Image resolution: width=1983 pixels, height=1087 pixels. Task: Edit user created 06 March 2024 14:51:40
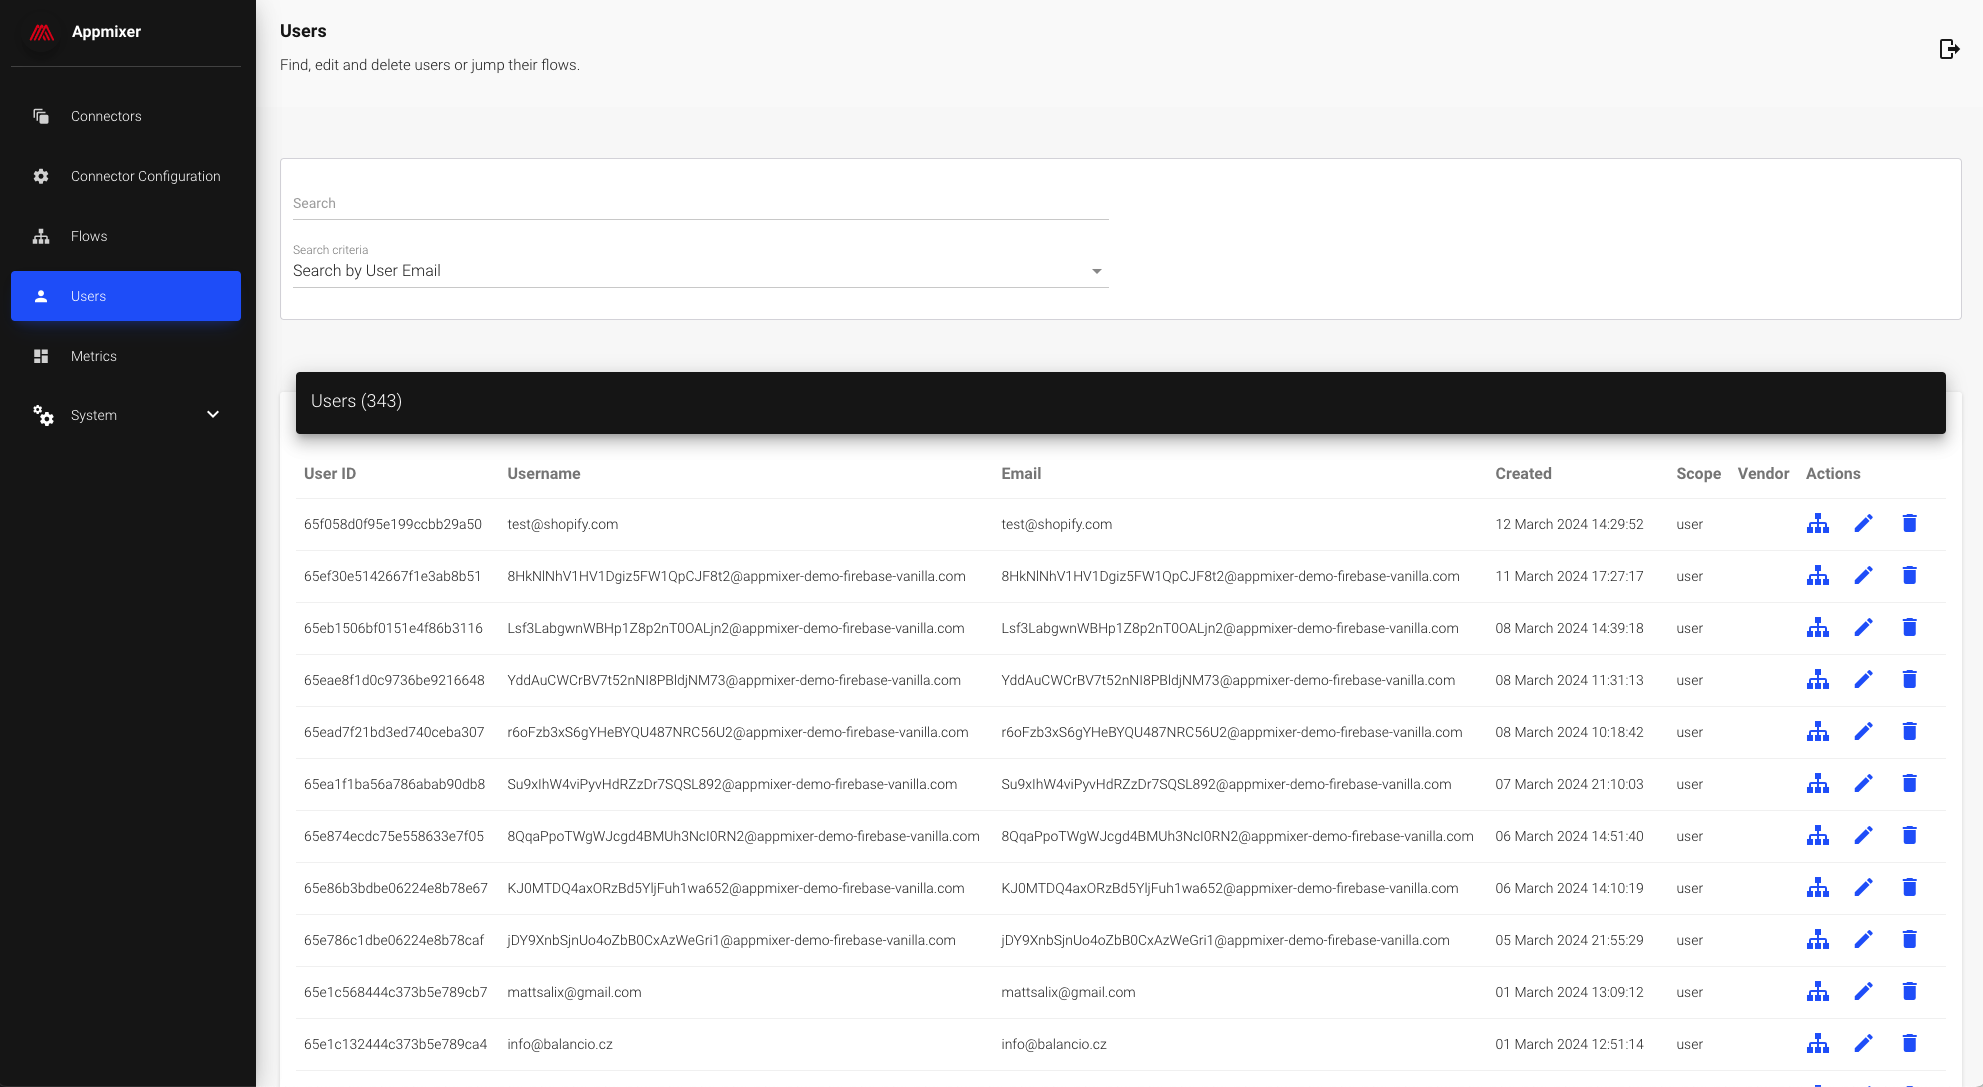point(1863,836)
